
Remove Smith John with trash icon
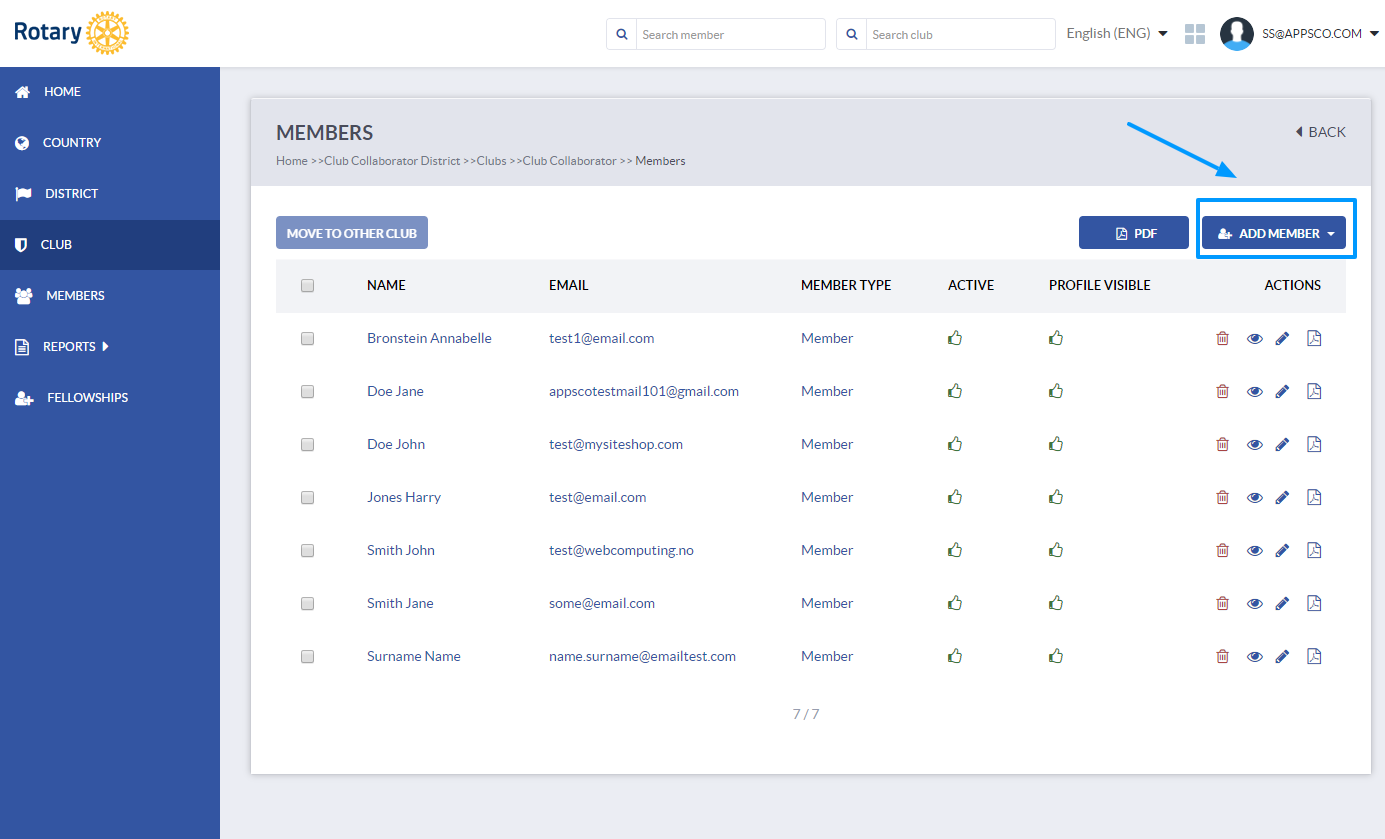(x=1222, y=550)
